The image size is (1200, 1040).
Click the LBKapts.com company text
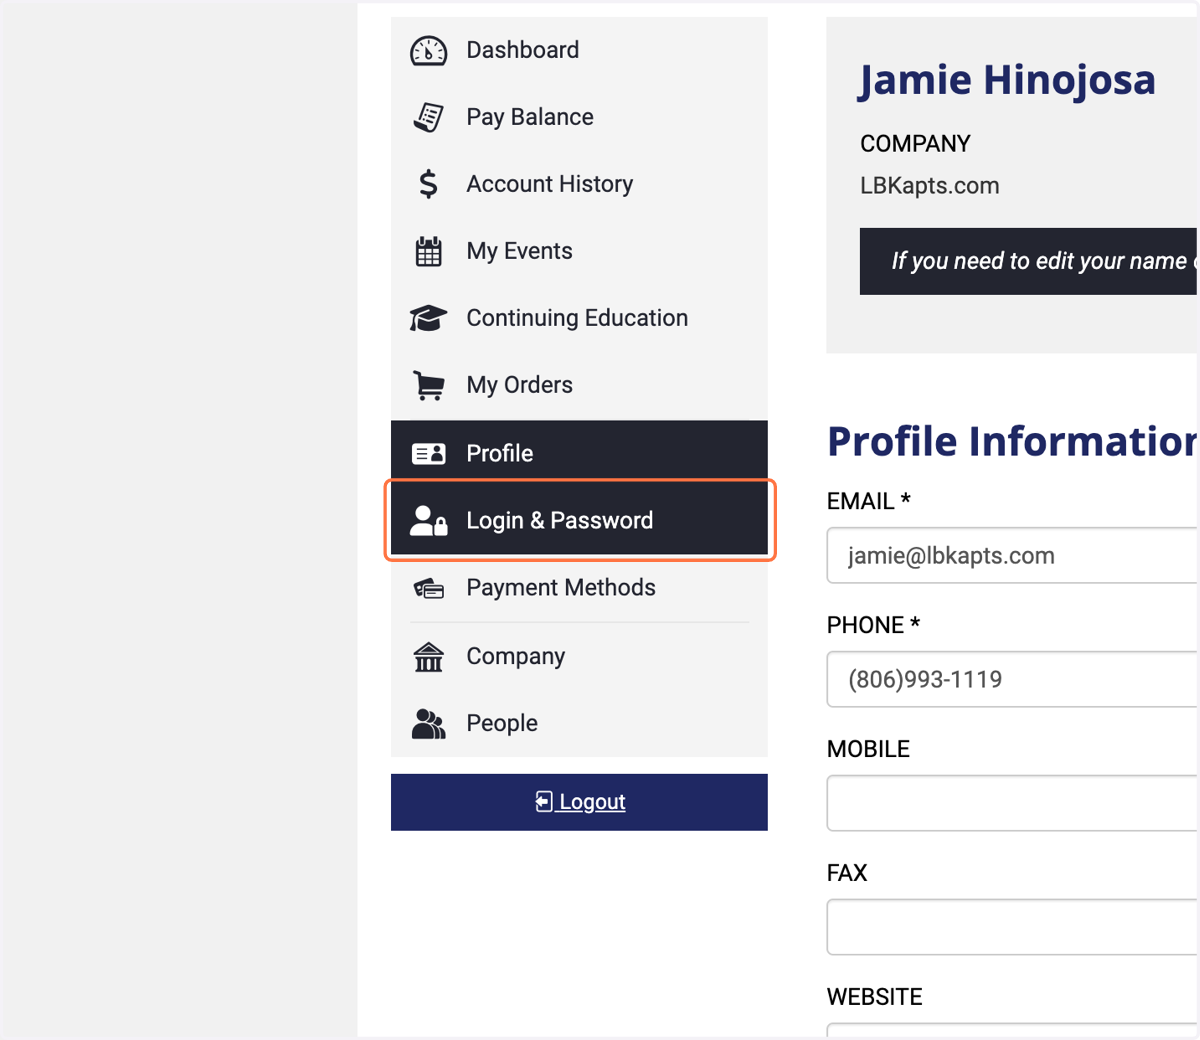(930, 186)
